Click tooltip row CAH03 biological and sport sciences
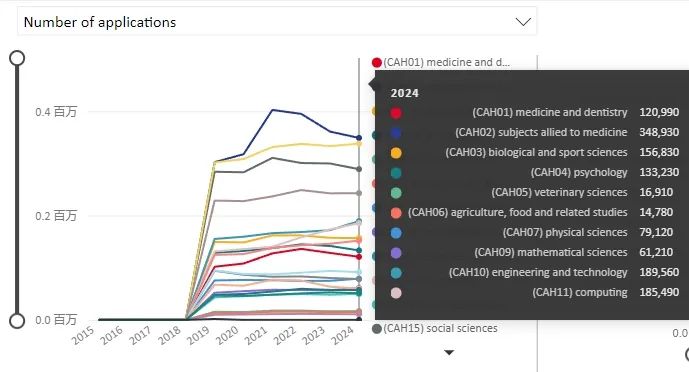Viewport: 689px width, 372px height. coord(535,152)
